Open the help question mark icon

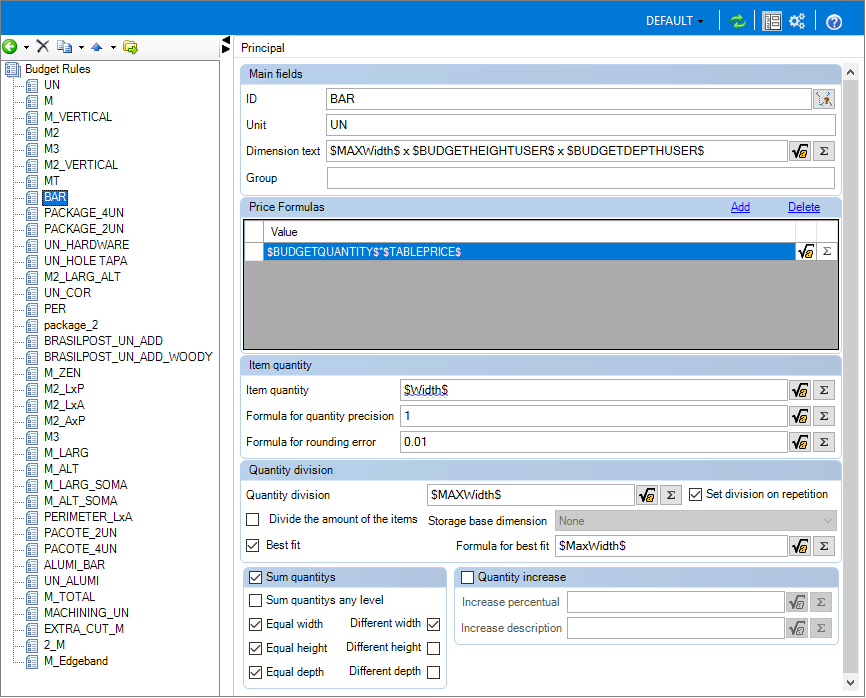click(834, 22)
